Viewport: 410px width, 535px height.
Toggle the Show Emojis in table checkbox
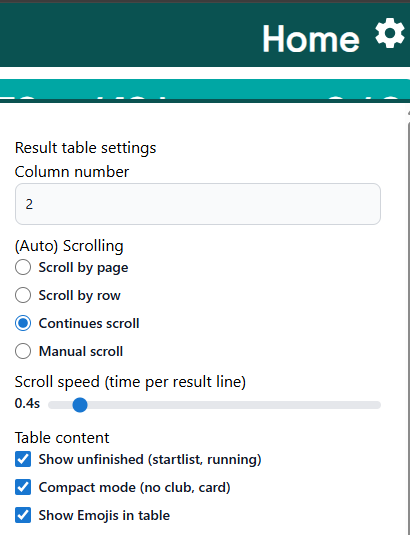23,515
